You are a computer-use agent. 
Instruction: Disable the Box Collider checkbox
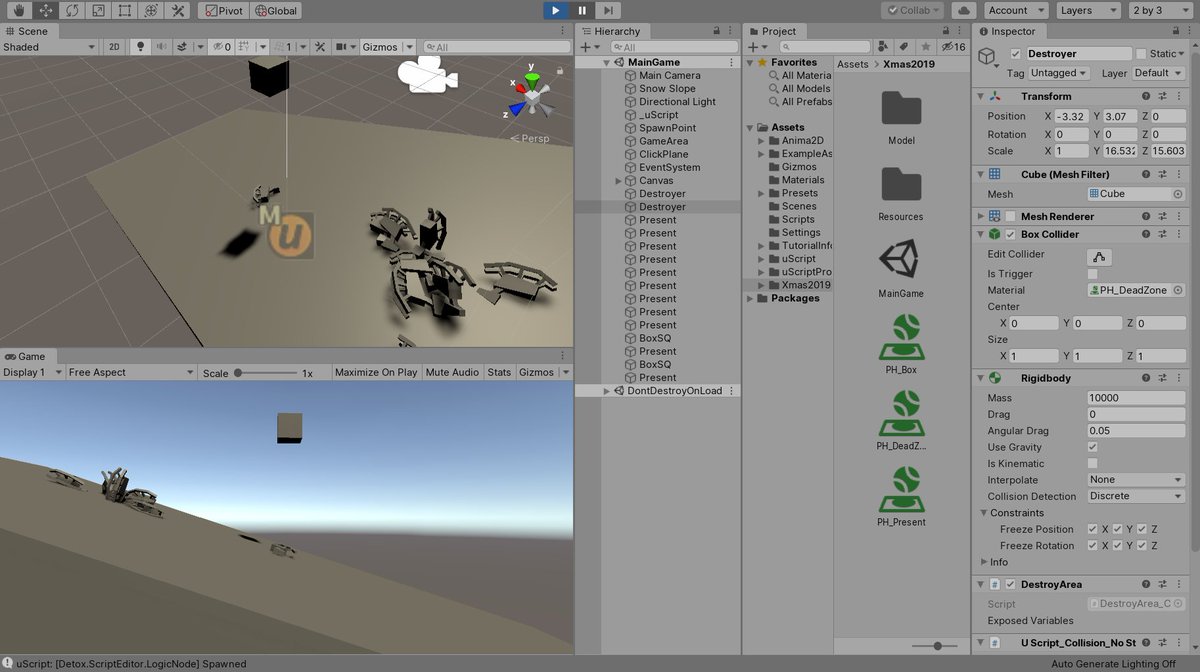1011,234
